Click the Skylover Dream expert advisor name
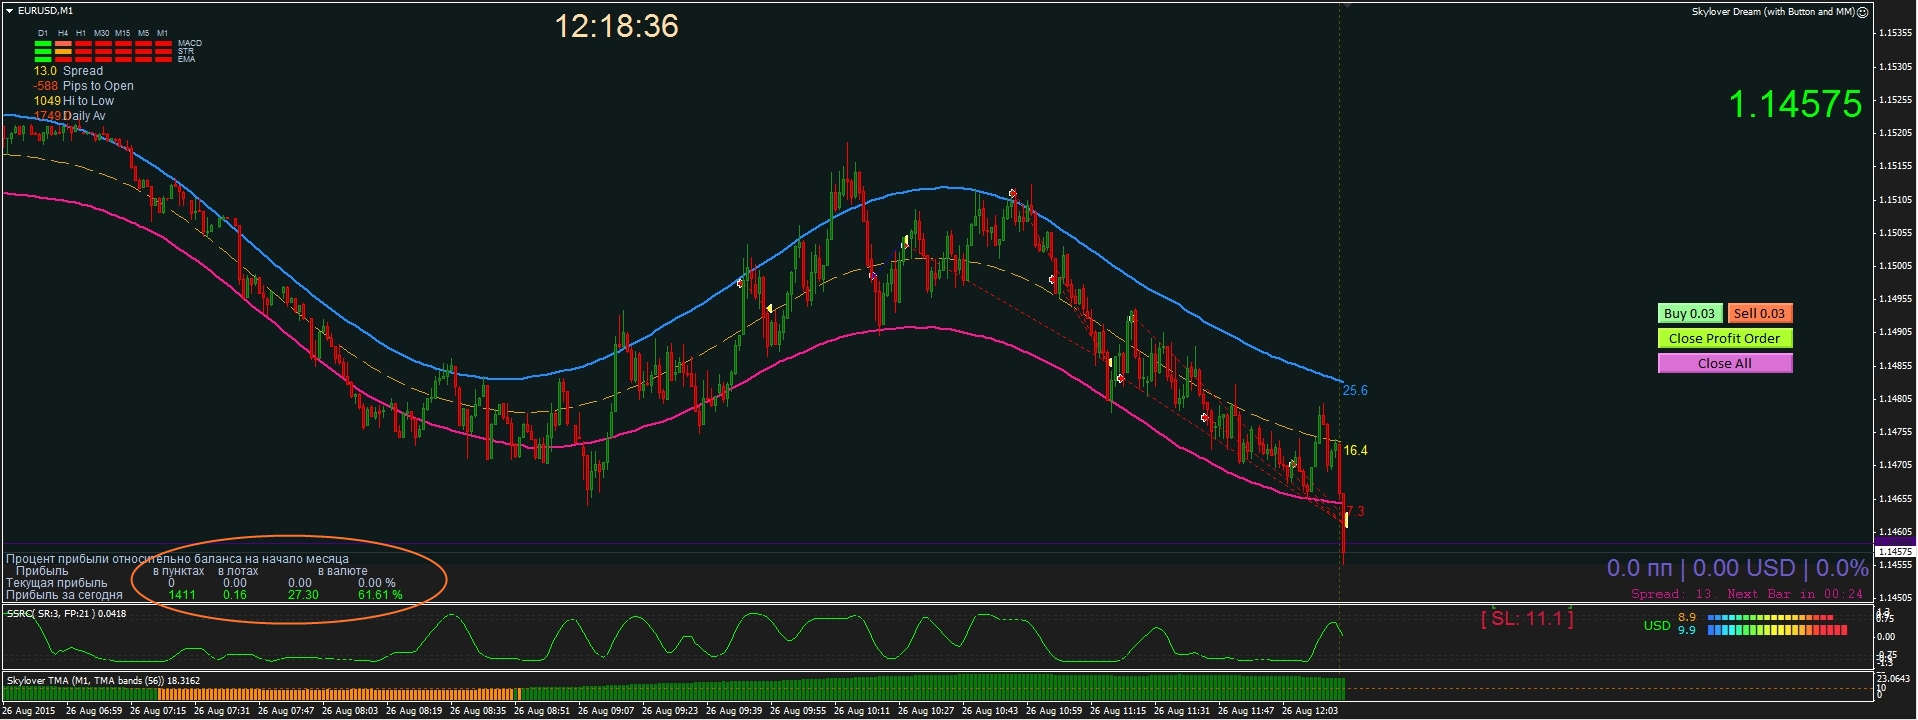Screen dimensions: 1918x720 [1773, 12]
